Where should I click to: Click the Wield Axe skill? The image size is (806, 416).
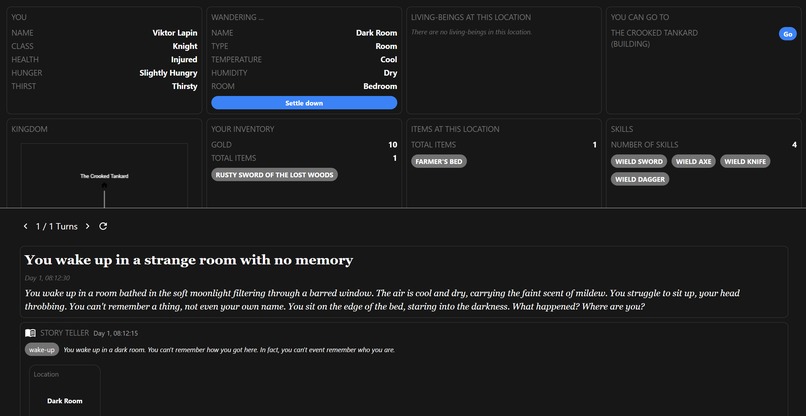click(x=693, y=161)
